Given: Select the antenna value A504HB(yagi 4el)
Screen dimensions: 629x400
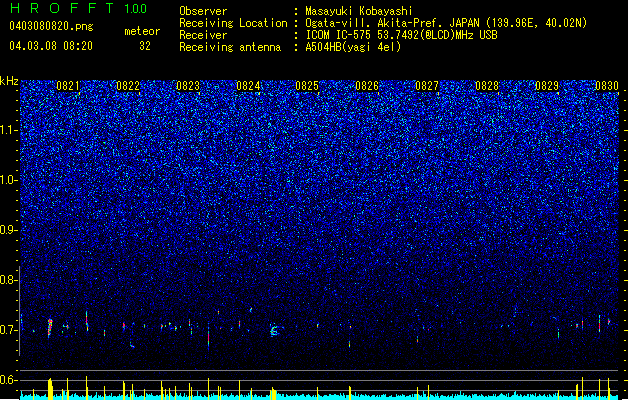Looking at the screenshot, I should pos(353,47).
